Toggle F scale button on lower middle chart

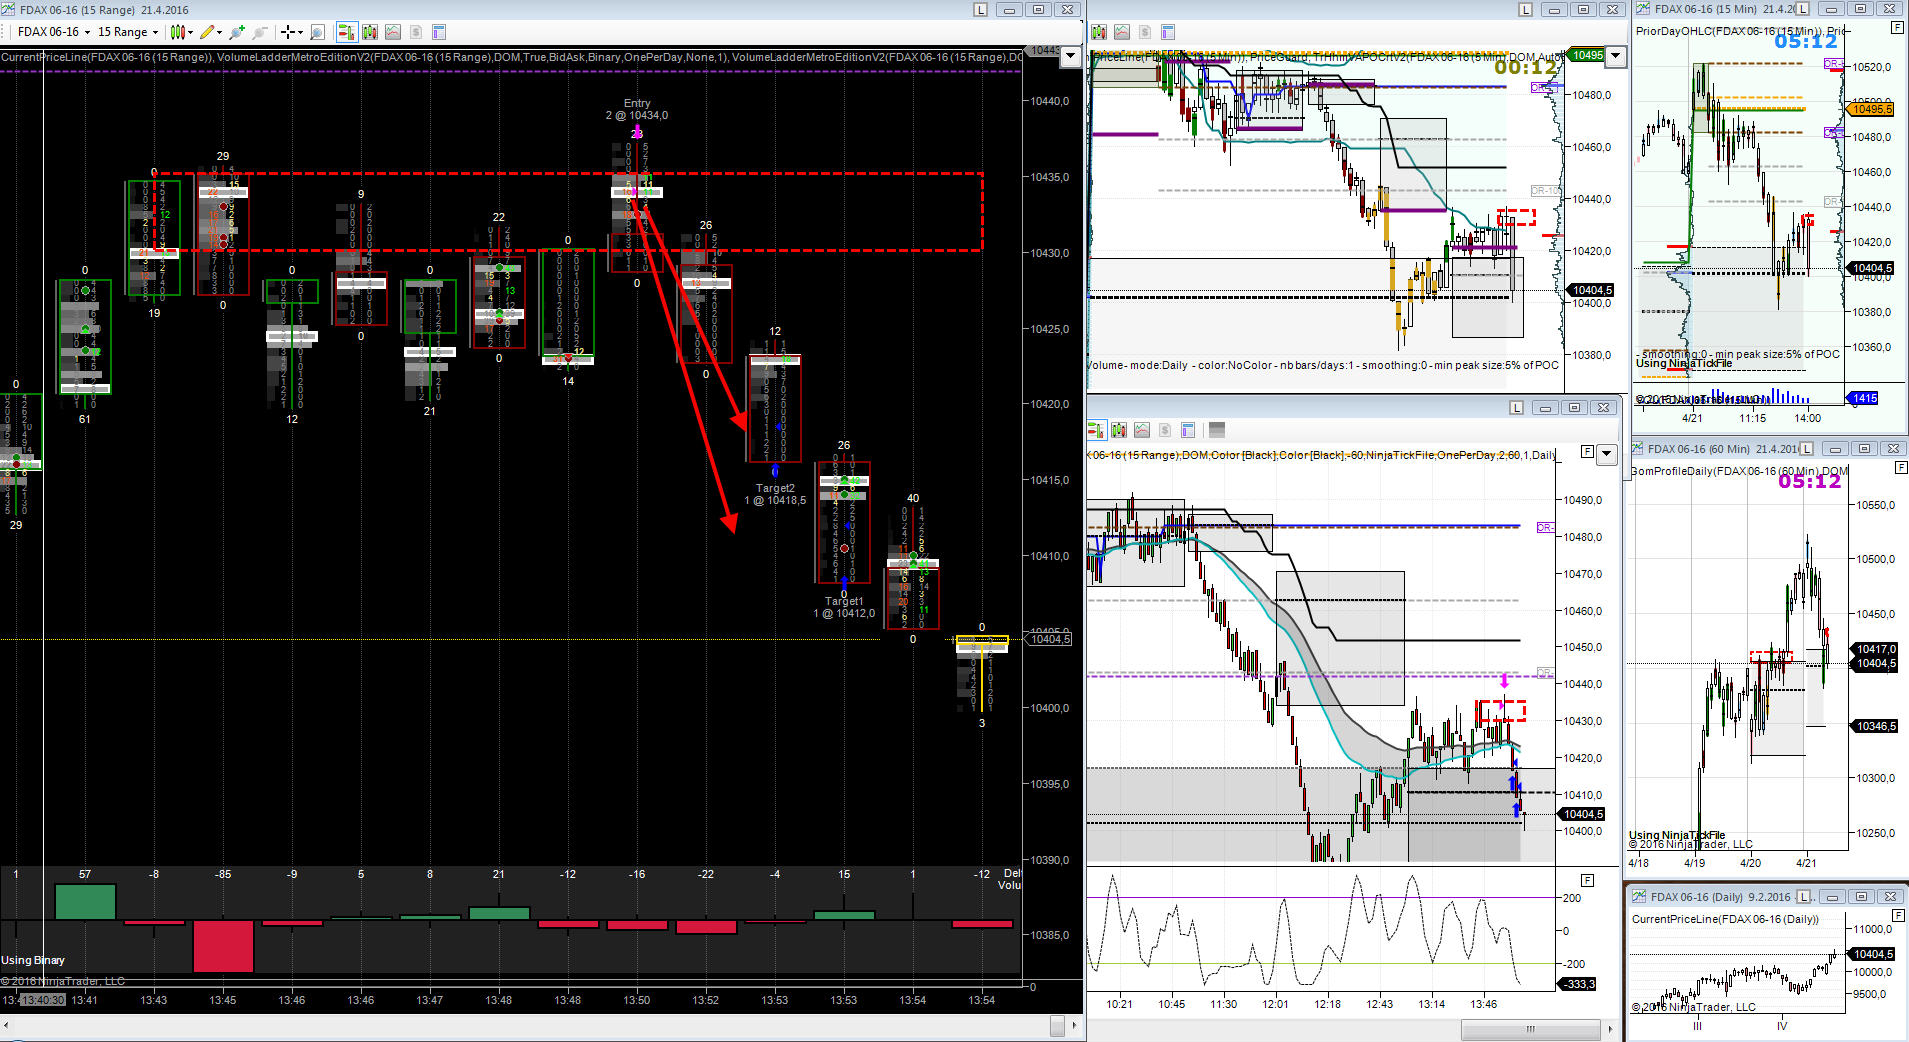click(x=1587, y=452)
